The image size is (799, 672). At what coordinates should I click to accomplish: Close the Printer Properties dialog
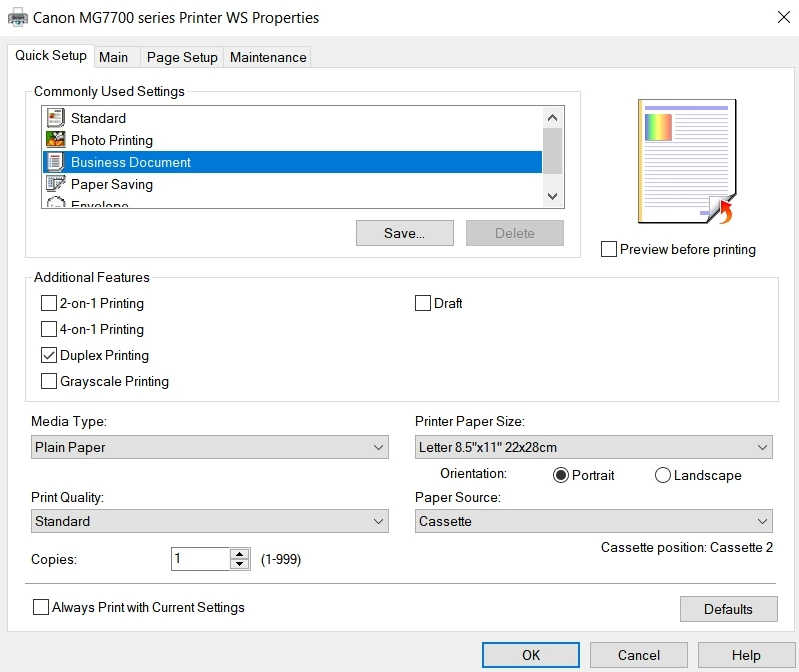784,17
